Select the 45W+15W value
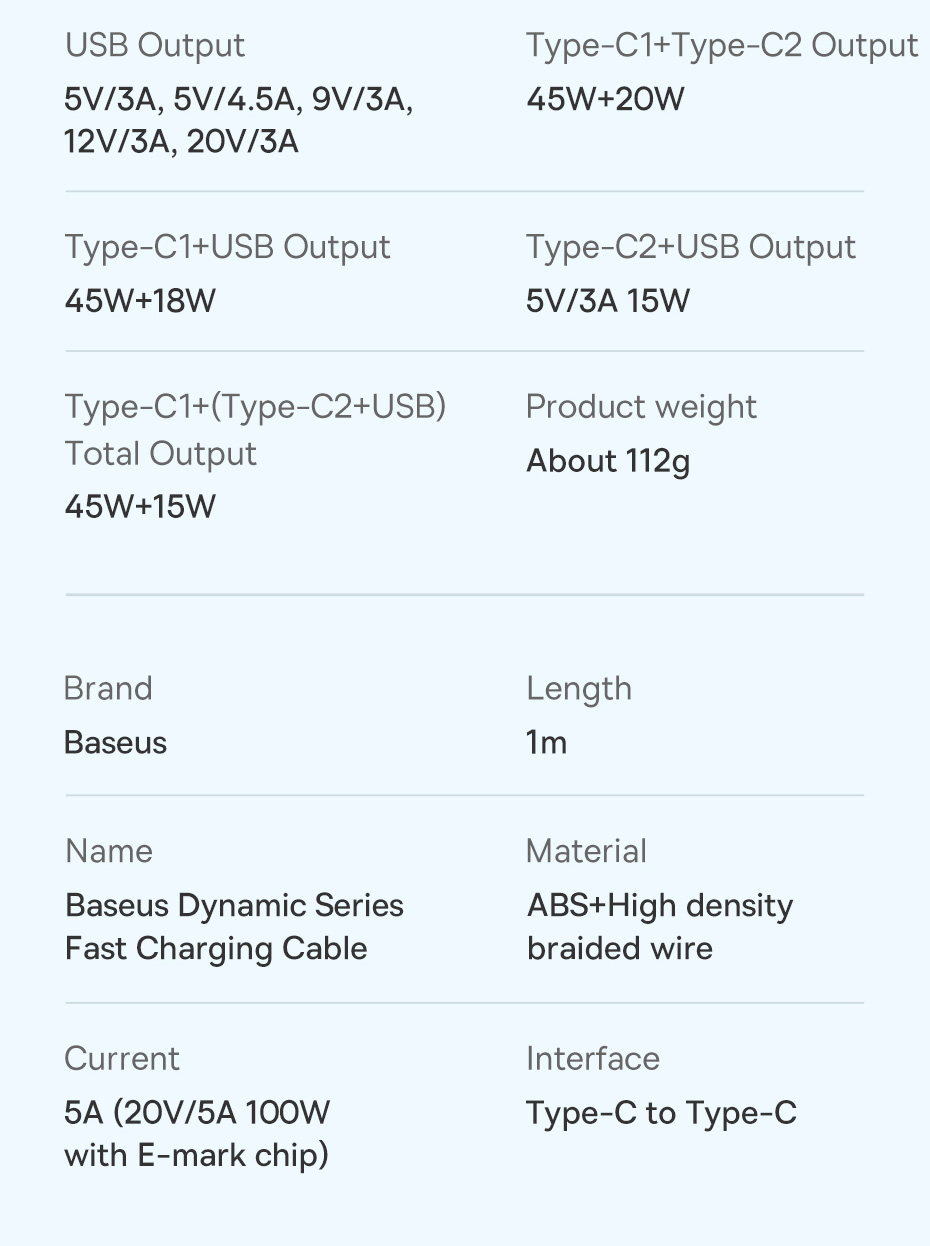930x1246 pixels. pos(140,506)
